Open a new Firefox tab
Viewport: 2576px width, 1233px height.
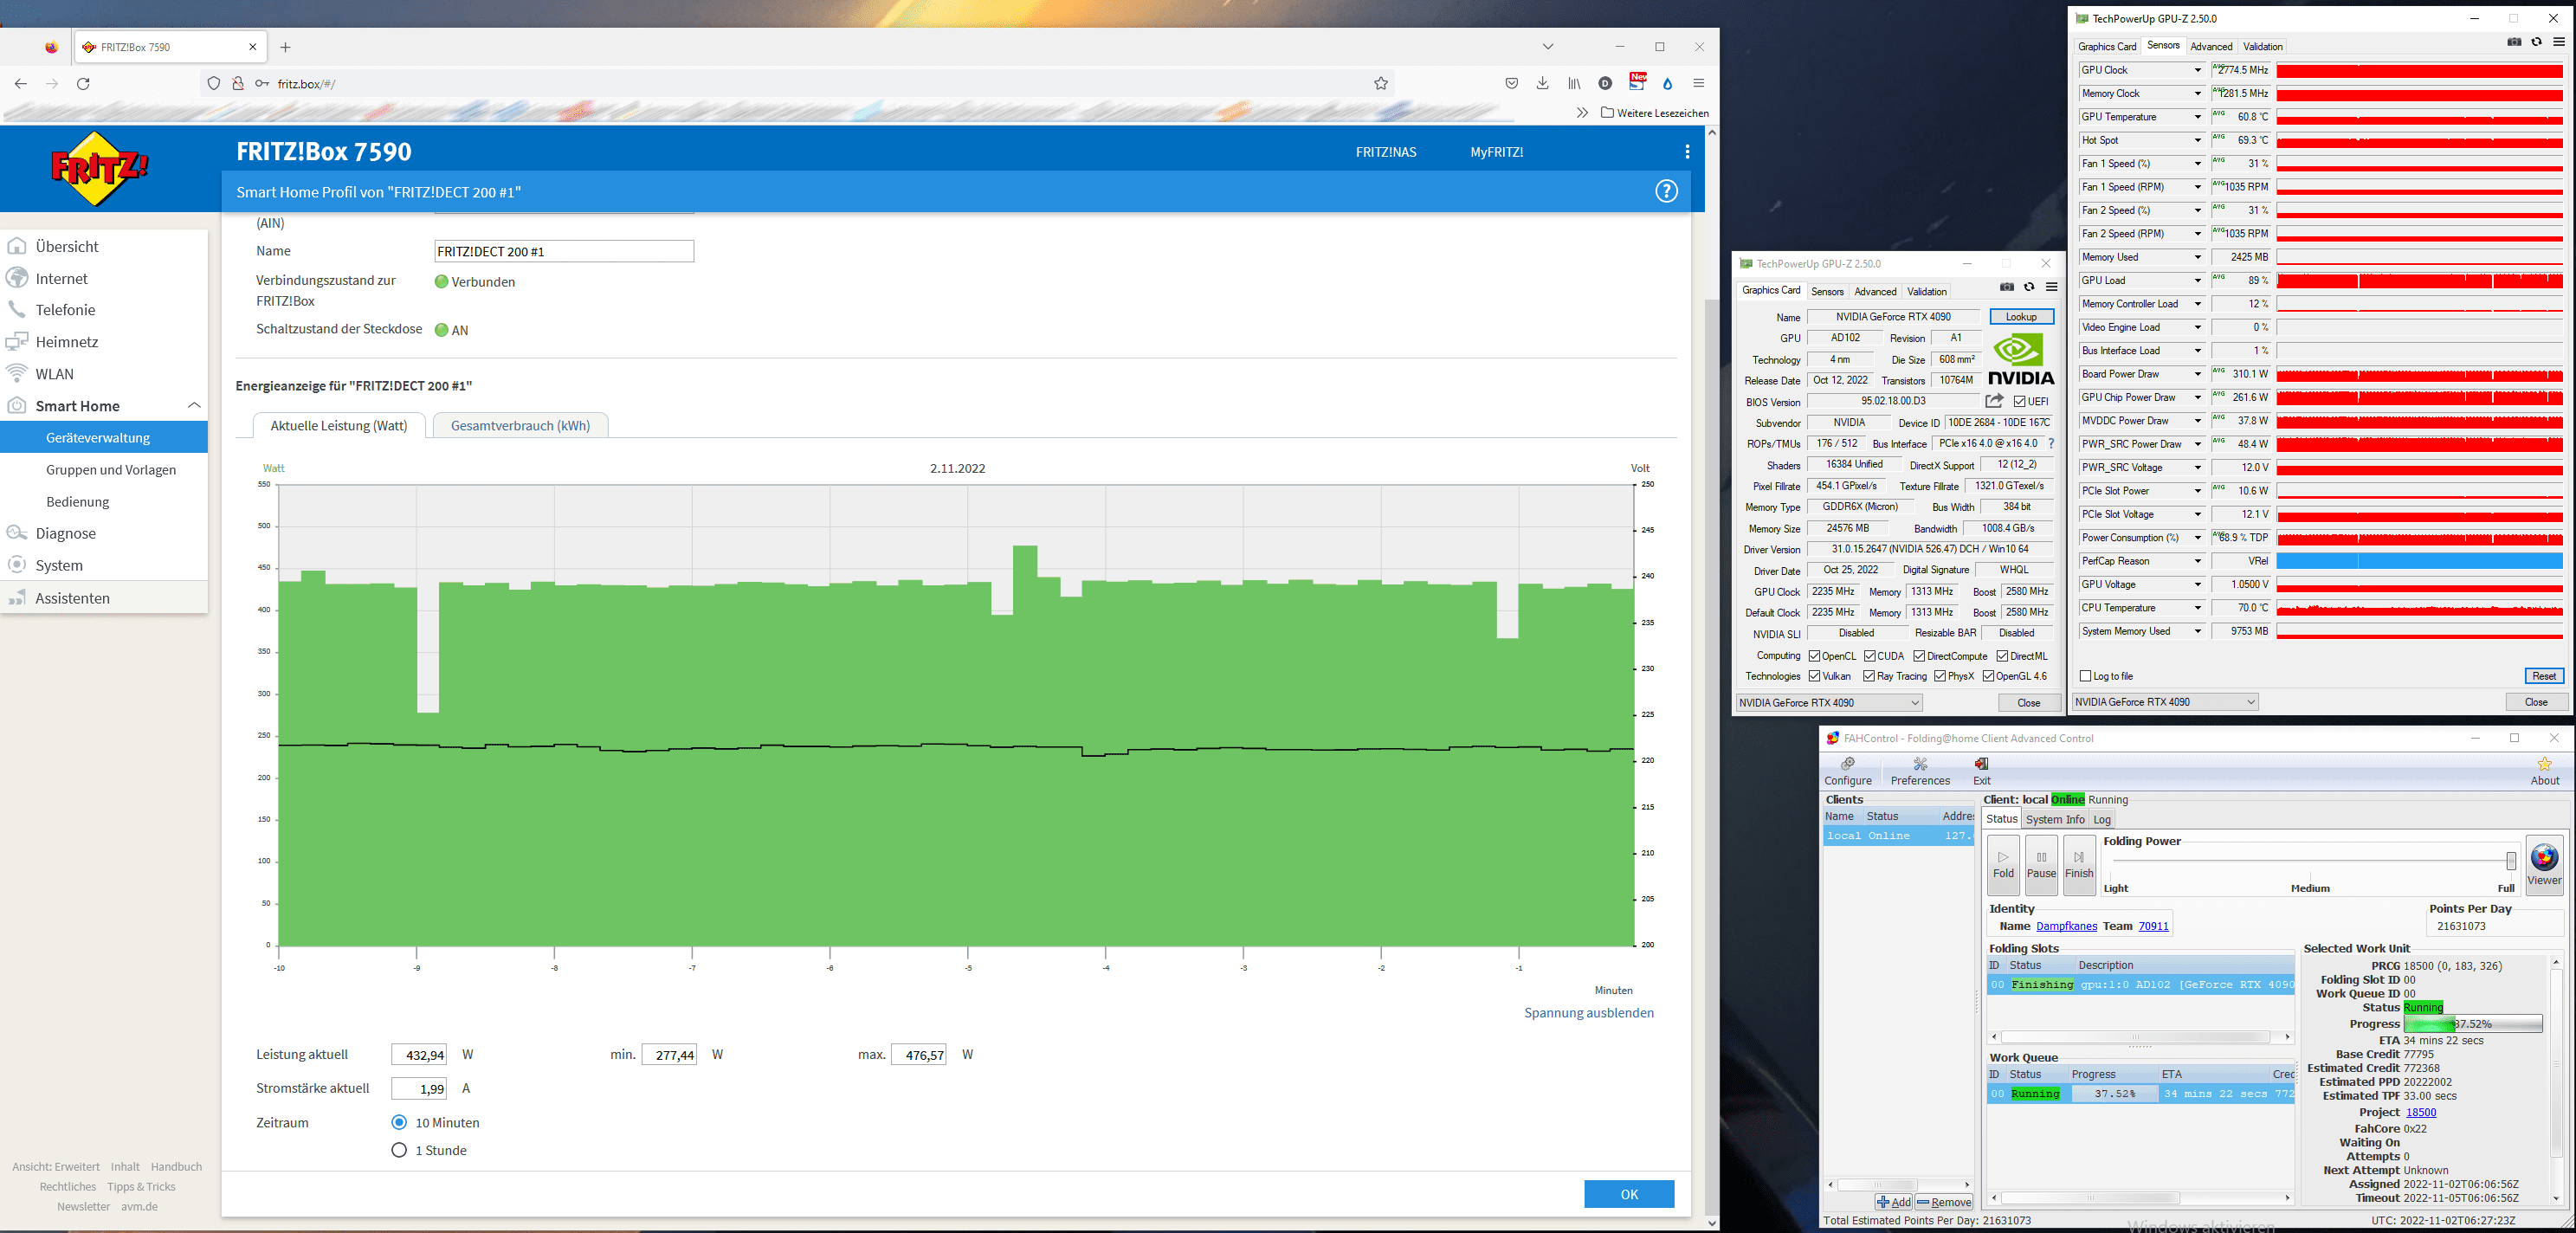pyautogui.click(x=286, y=47)
